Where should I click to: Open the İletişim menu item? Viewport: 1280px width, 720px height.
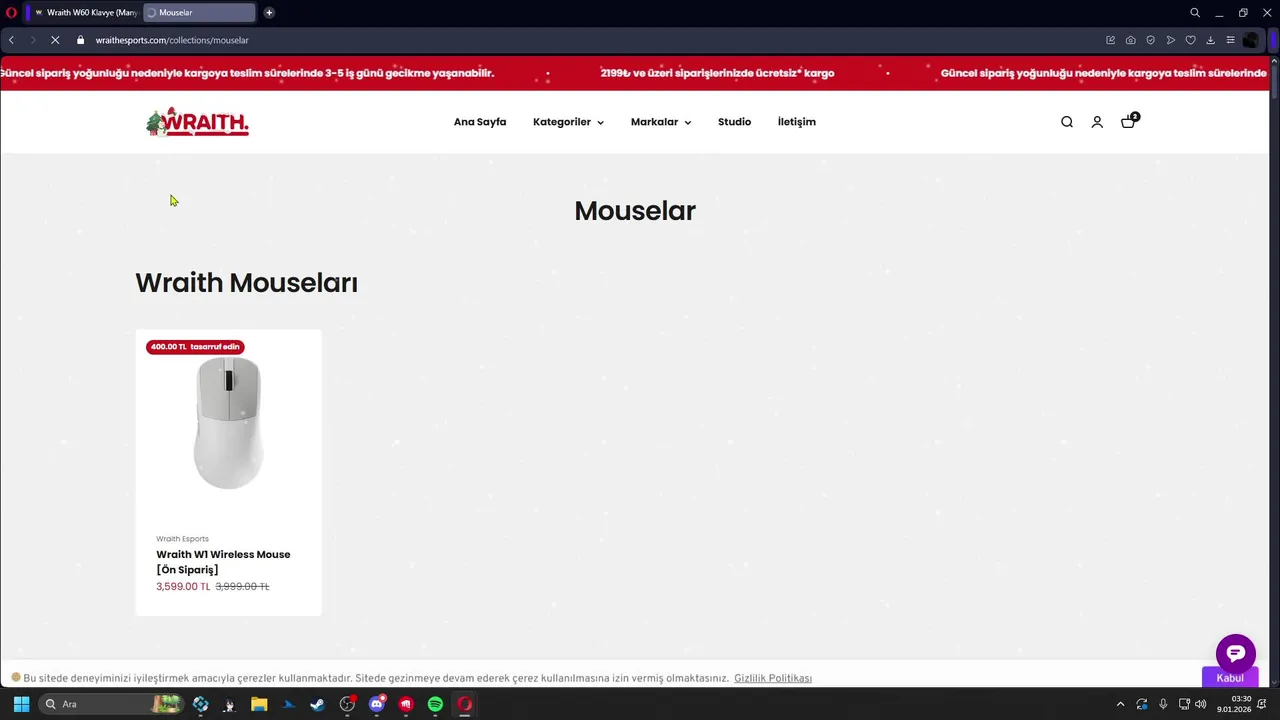[797, 122]
